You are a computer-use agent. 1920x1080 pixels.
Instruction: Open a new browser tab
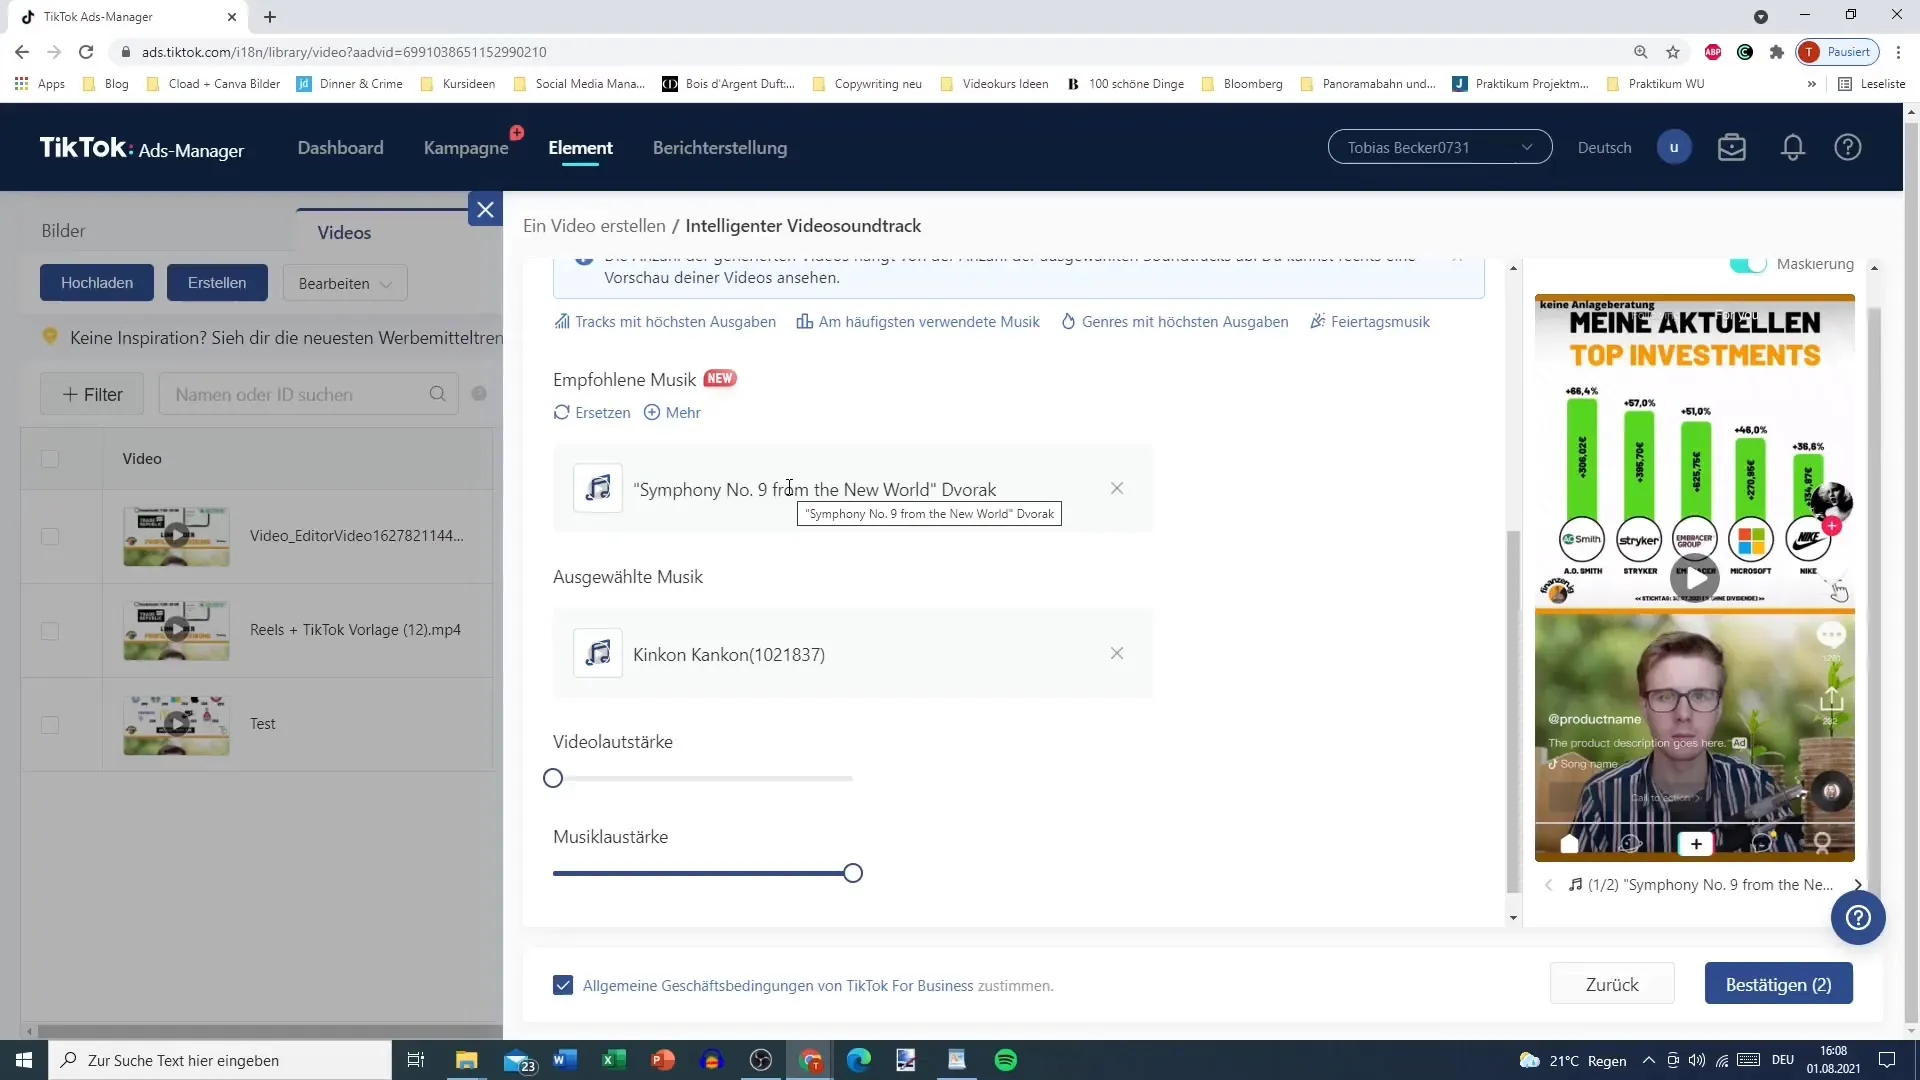tap(270, 17)
